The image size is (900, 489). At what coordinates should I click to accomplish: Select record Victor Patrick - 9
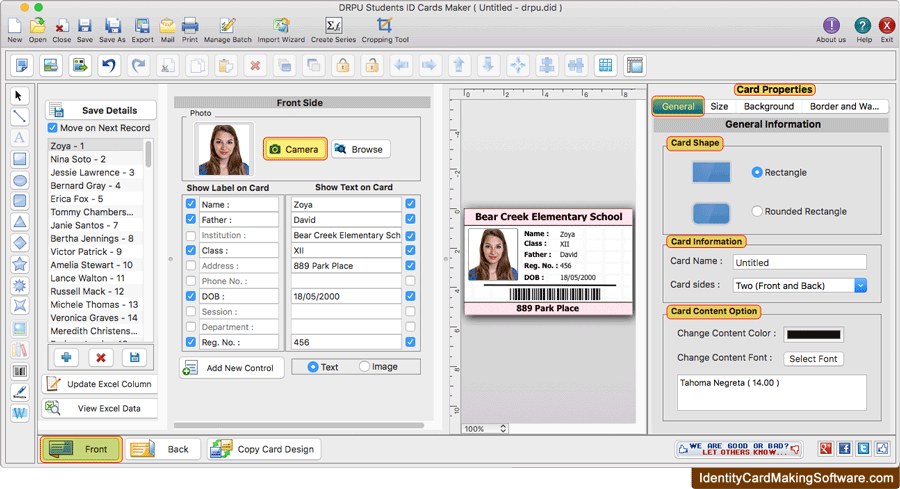coord(95,251)
